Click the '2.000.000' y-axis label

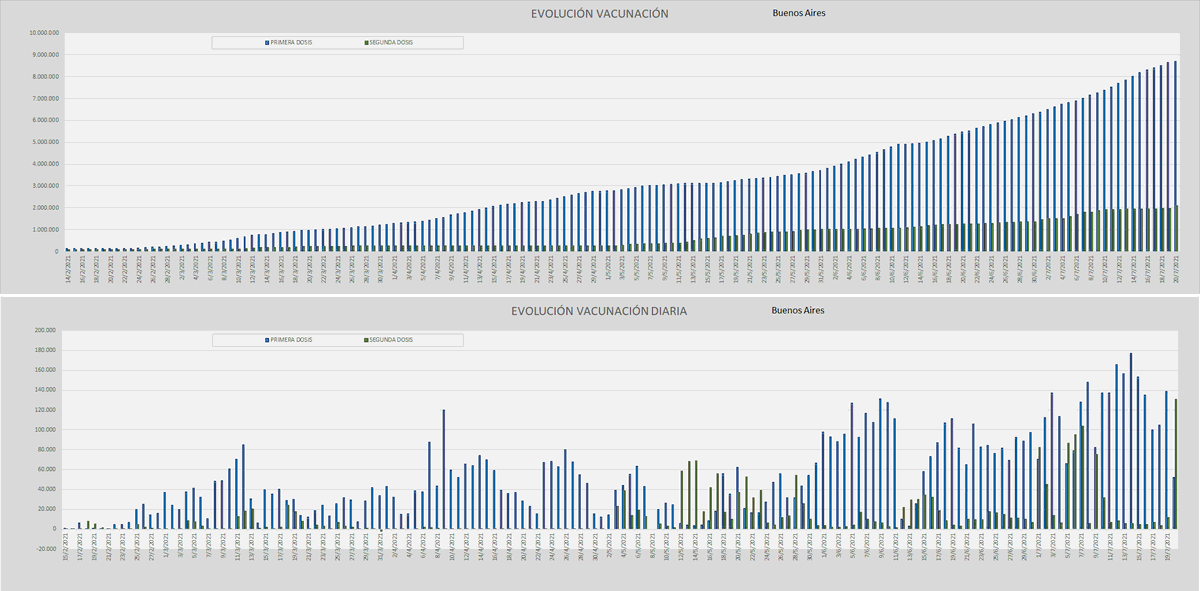[x=46, y=208]
